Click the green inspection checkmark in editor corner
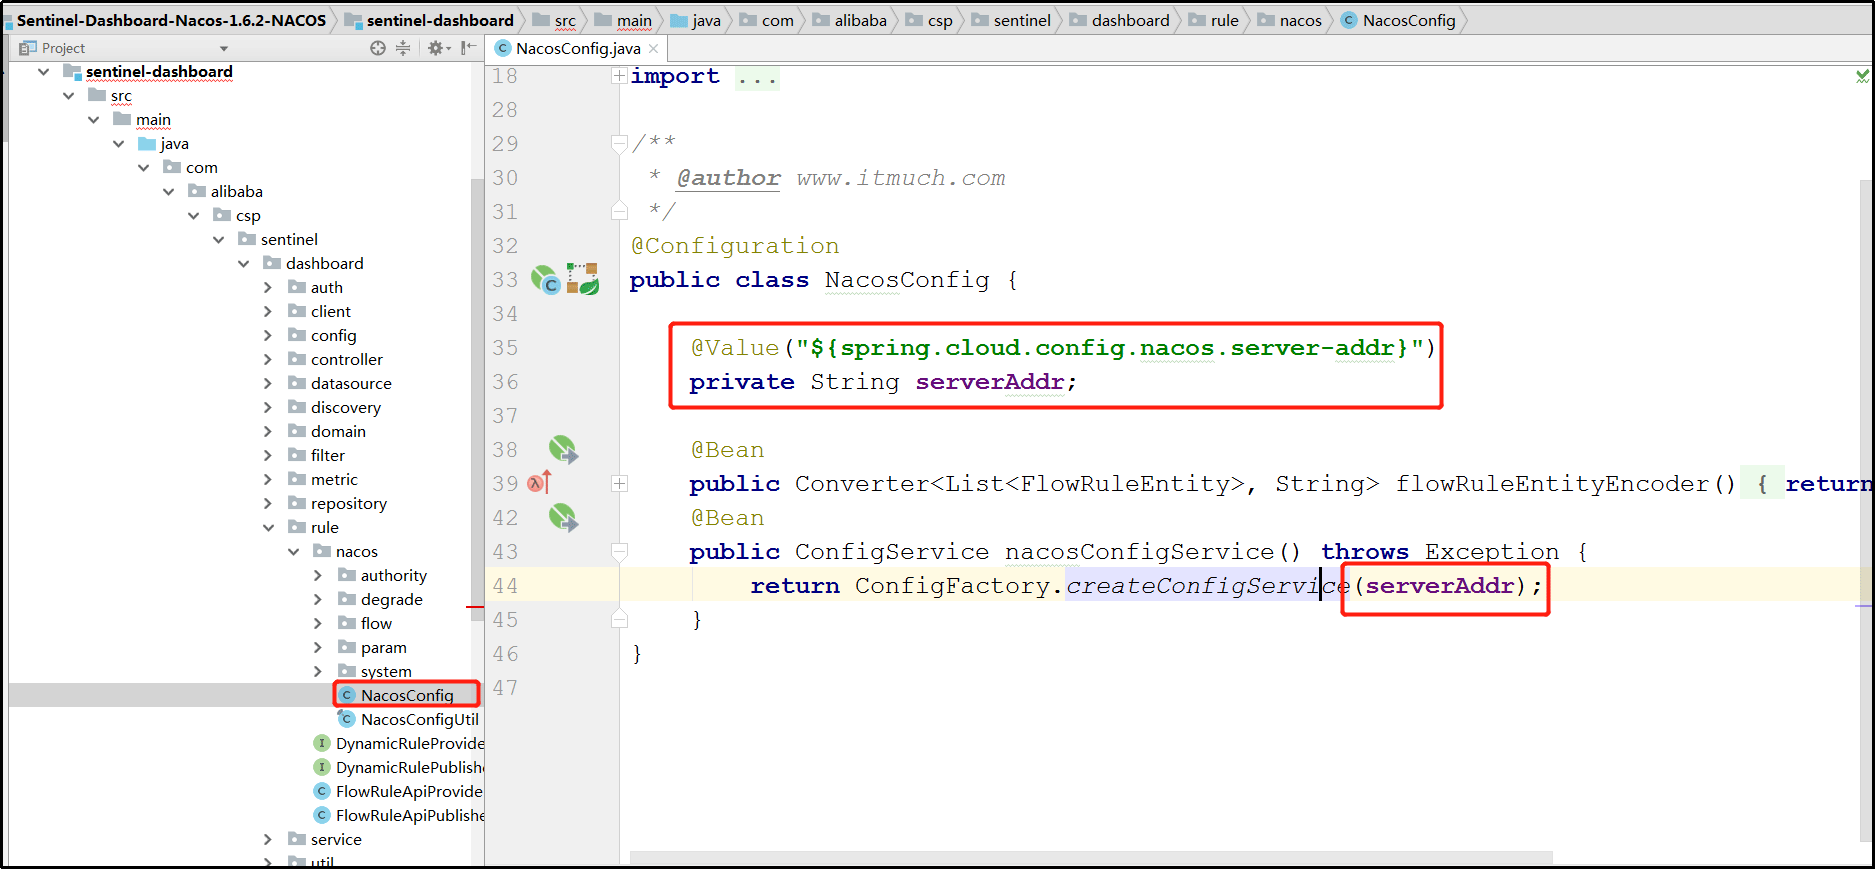 [1863, 76]
